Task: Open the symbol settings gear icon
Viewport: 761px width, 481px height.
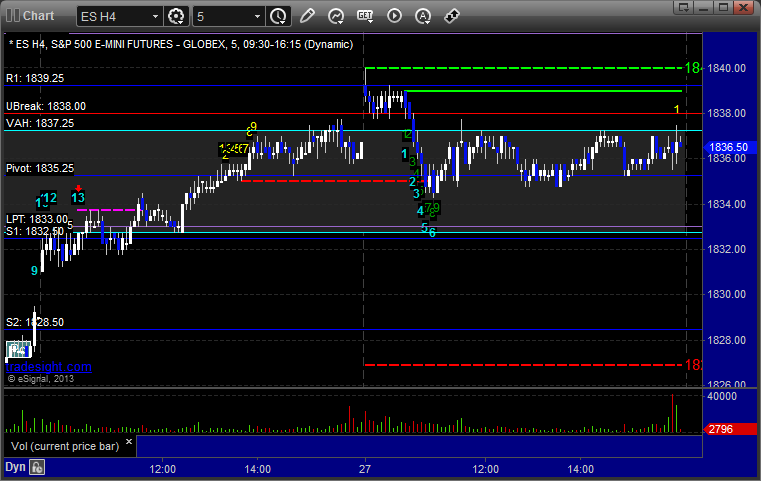Action: pyautogui.click(x=176, y=16)
